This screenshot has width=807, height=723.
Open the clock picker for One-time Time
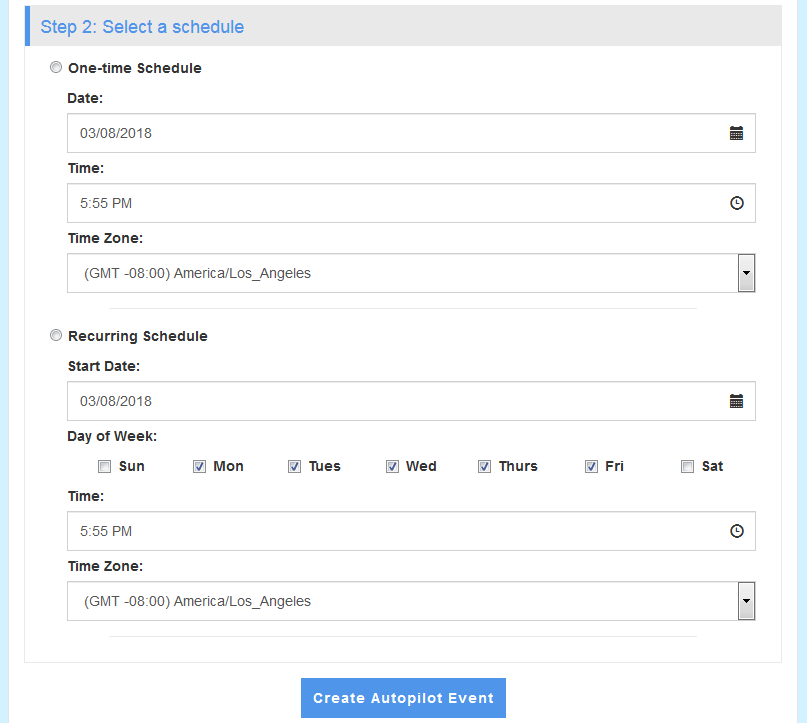pyautogui.click(x=737, y=203)
